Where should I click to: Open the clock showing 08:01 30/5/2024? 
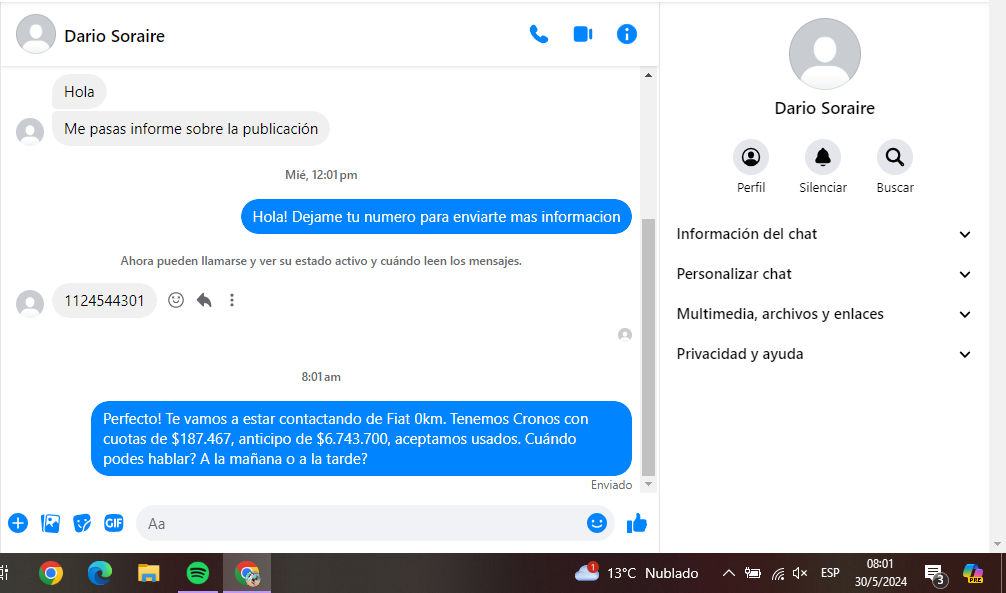coord(880,573)
